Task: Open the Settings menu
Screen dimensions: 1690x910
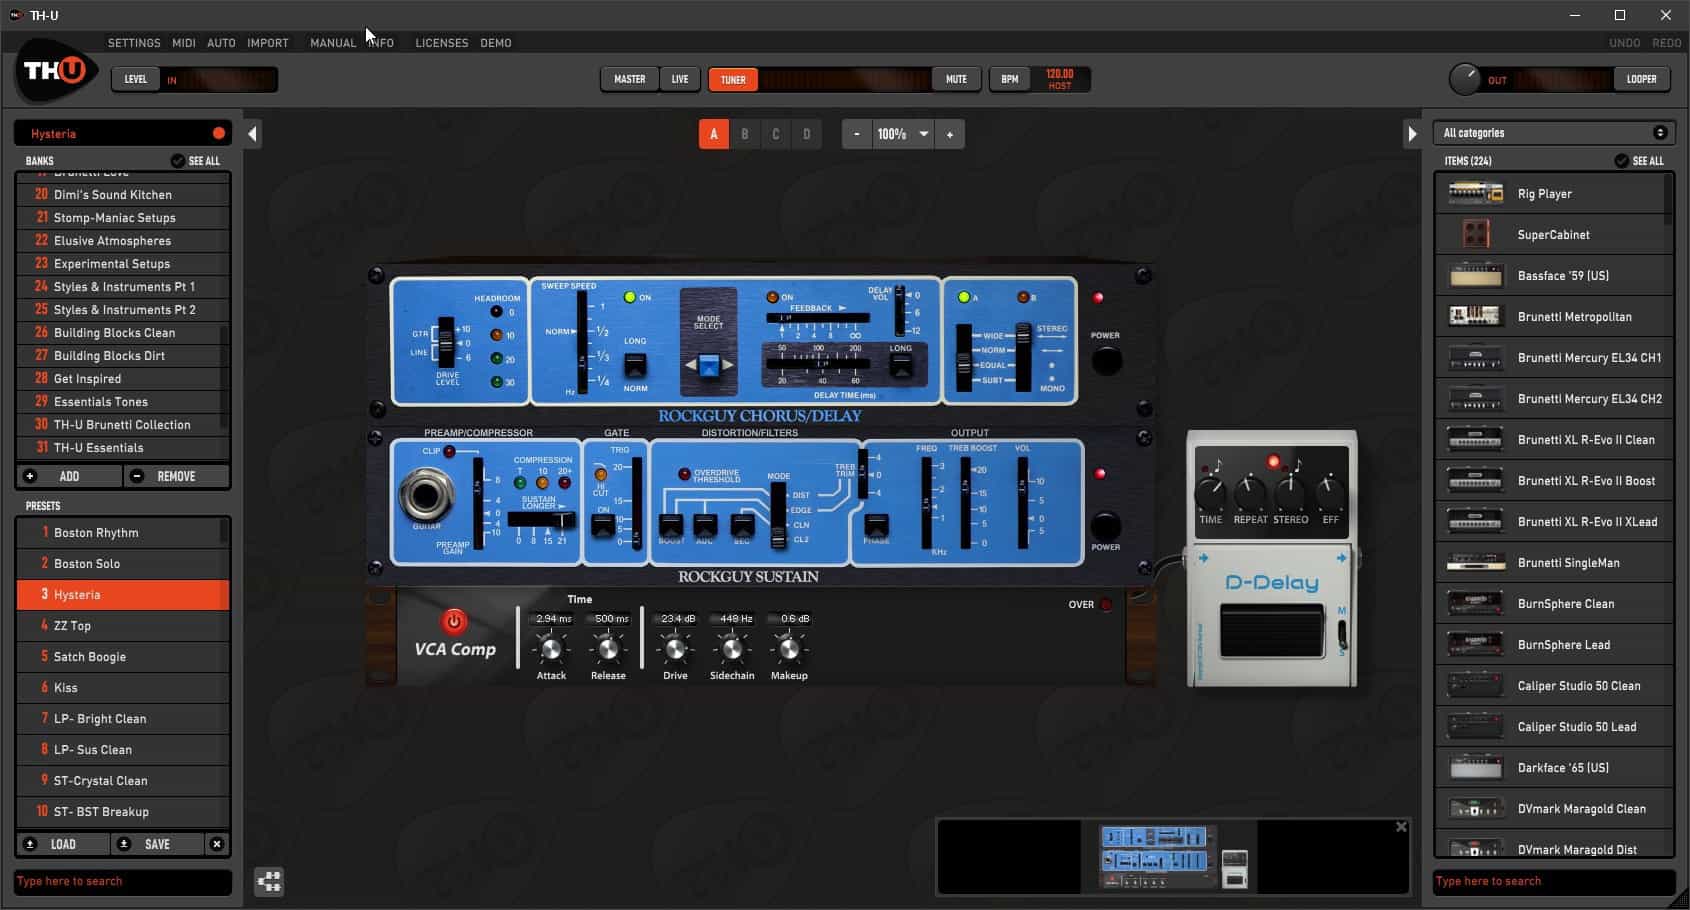Action: (x=134, y=43)
